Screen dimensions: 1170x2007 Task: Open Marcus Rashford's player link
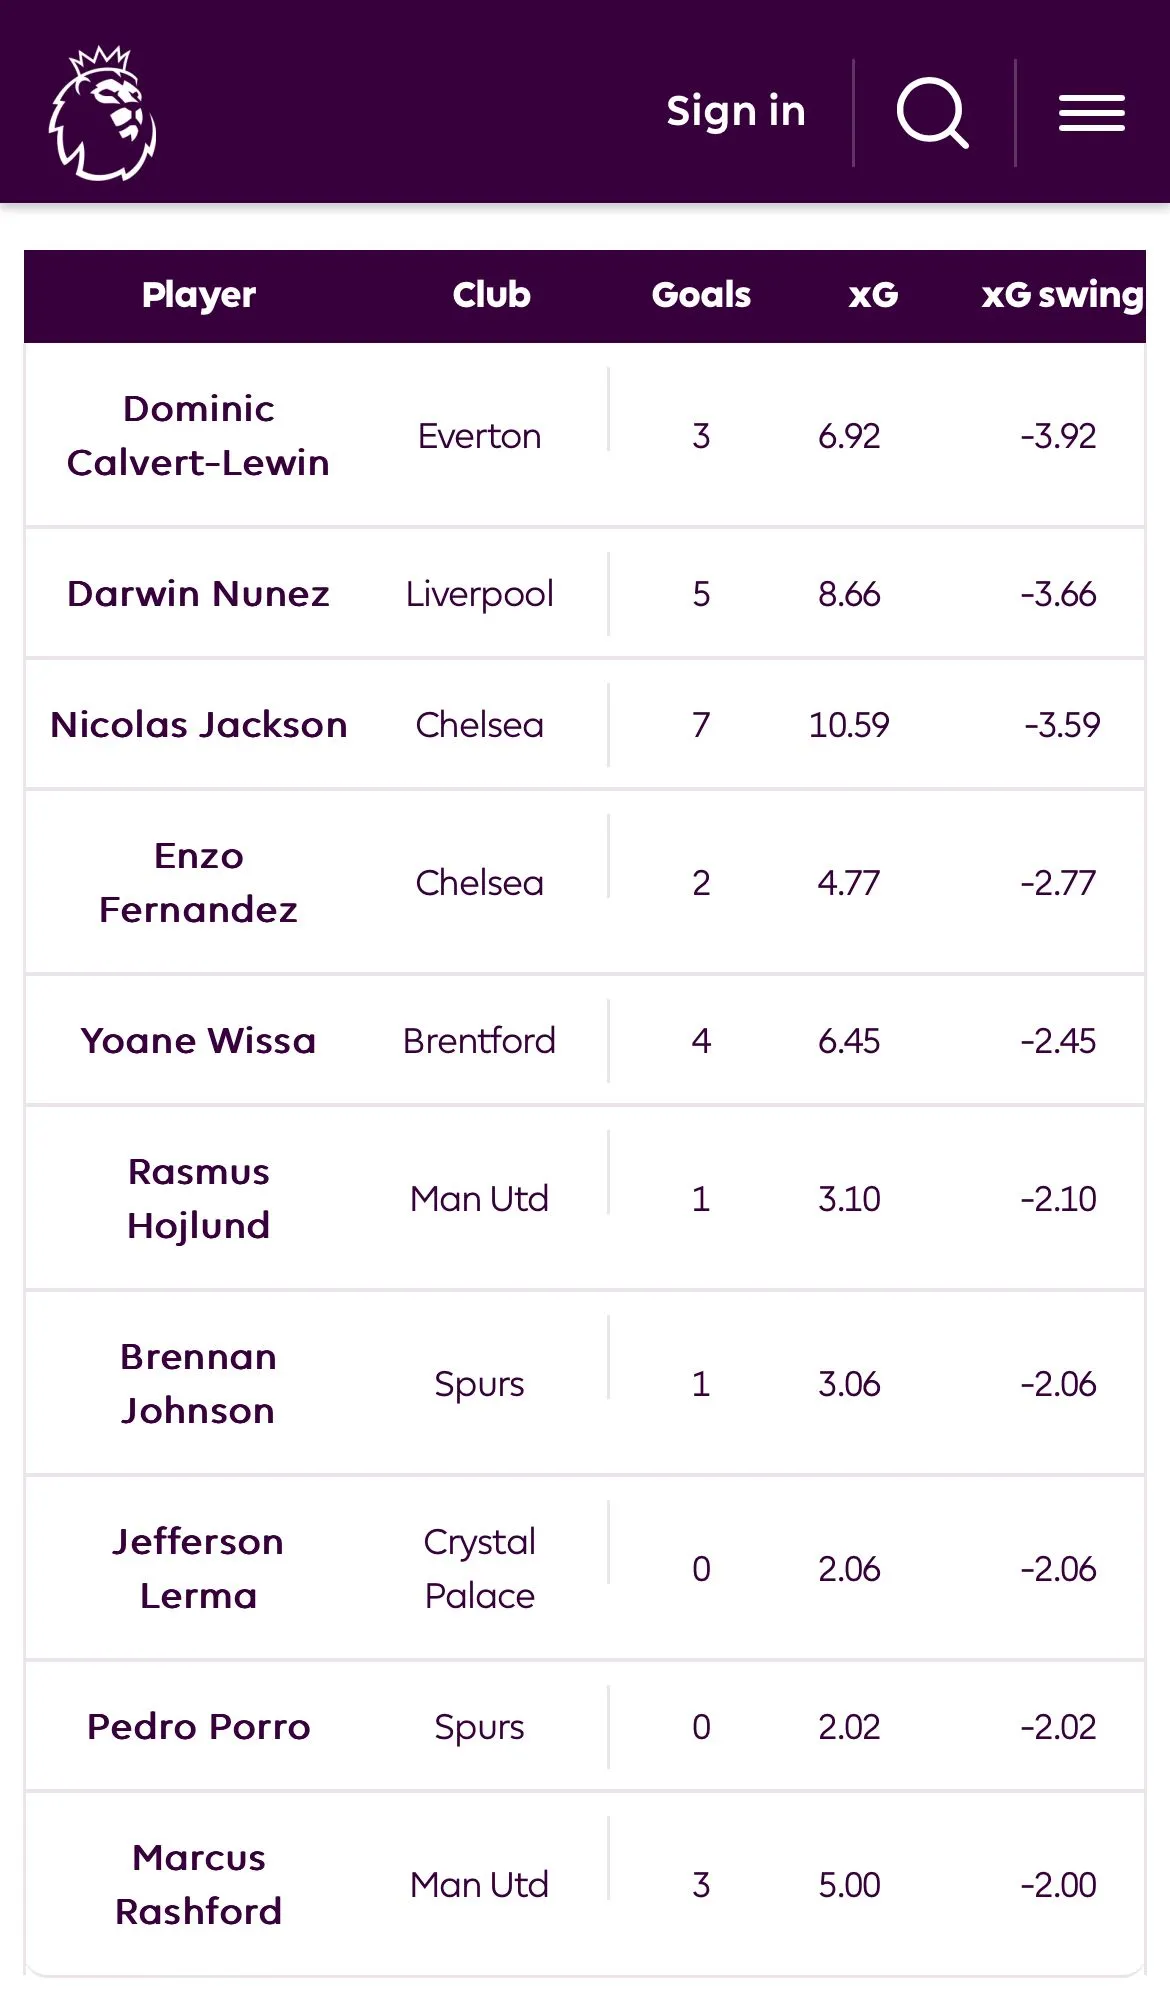pyautogui.click(x=198, y=1885)
